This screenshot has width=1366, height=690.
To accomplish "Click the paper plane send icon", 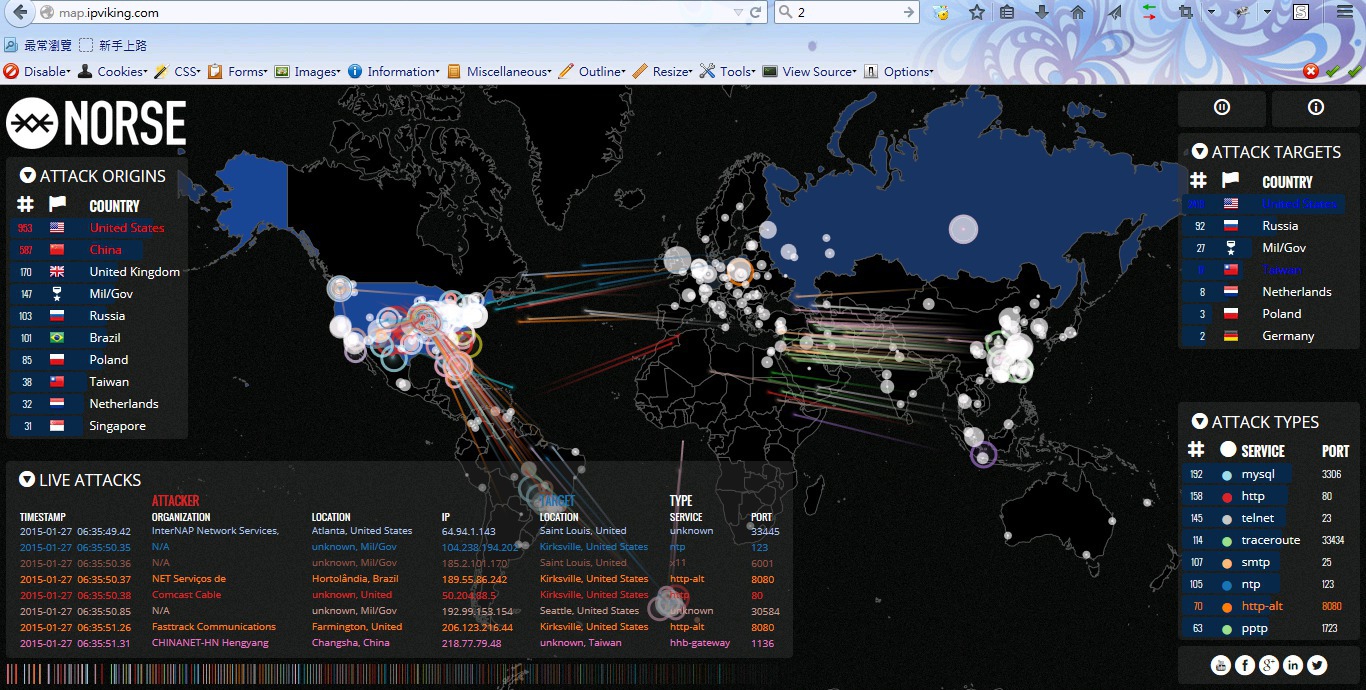I will pos(1114,13).
